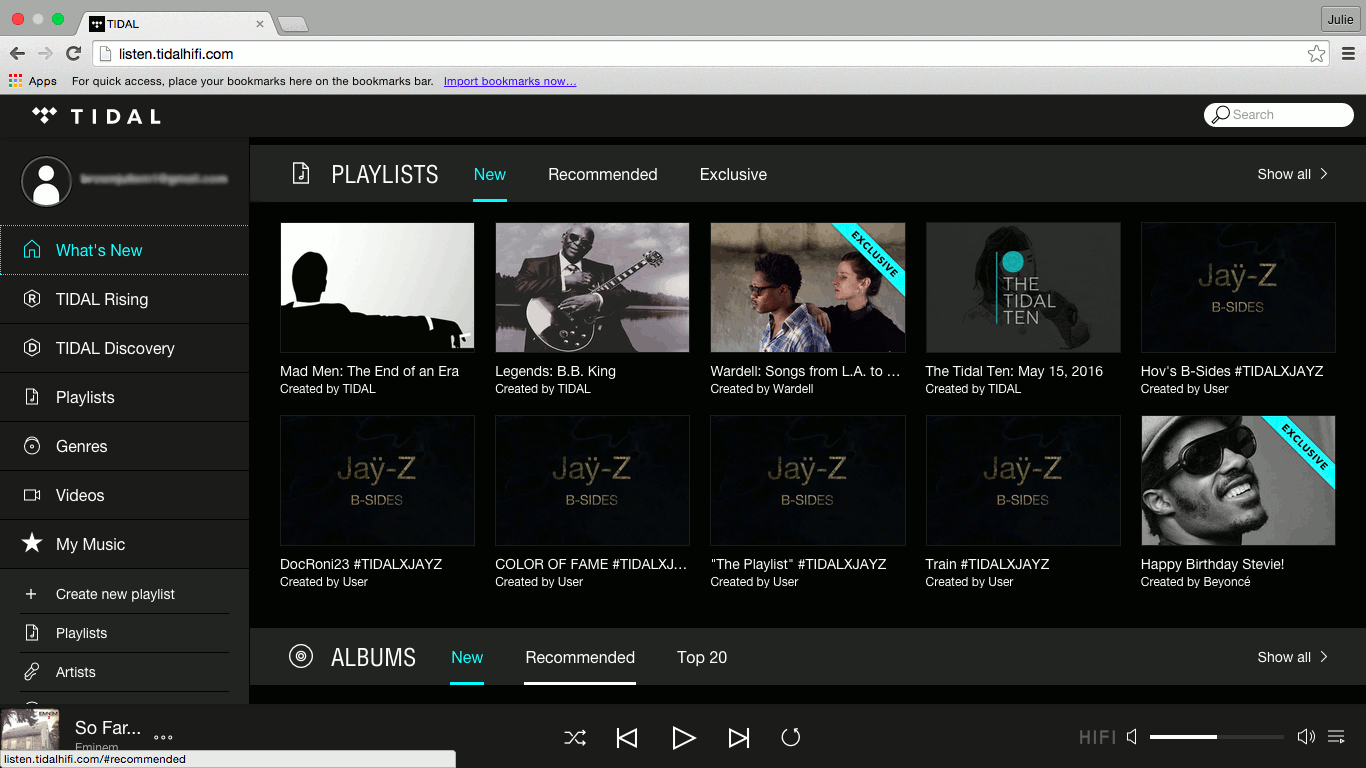The image size is (1366, 768).
Task: Click the Videos camera icon in sidebar
Action: click(x=33, y=495)
